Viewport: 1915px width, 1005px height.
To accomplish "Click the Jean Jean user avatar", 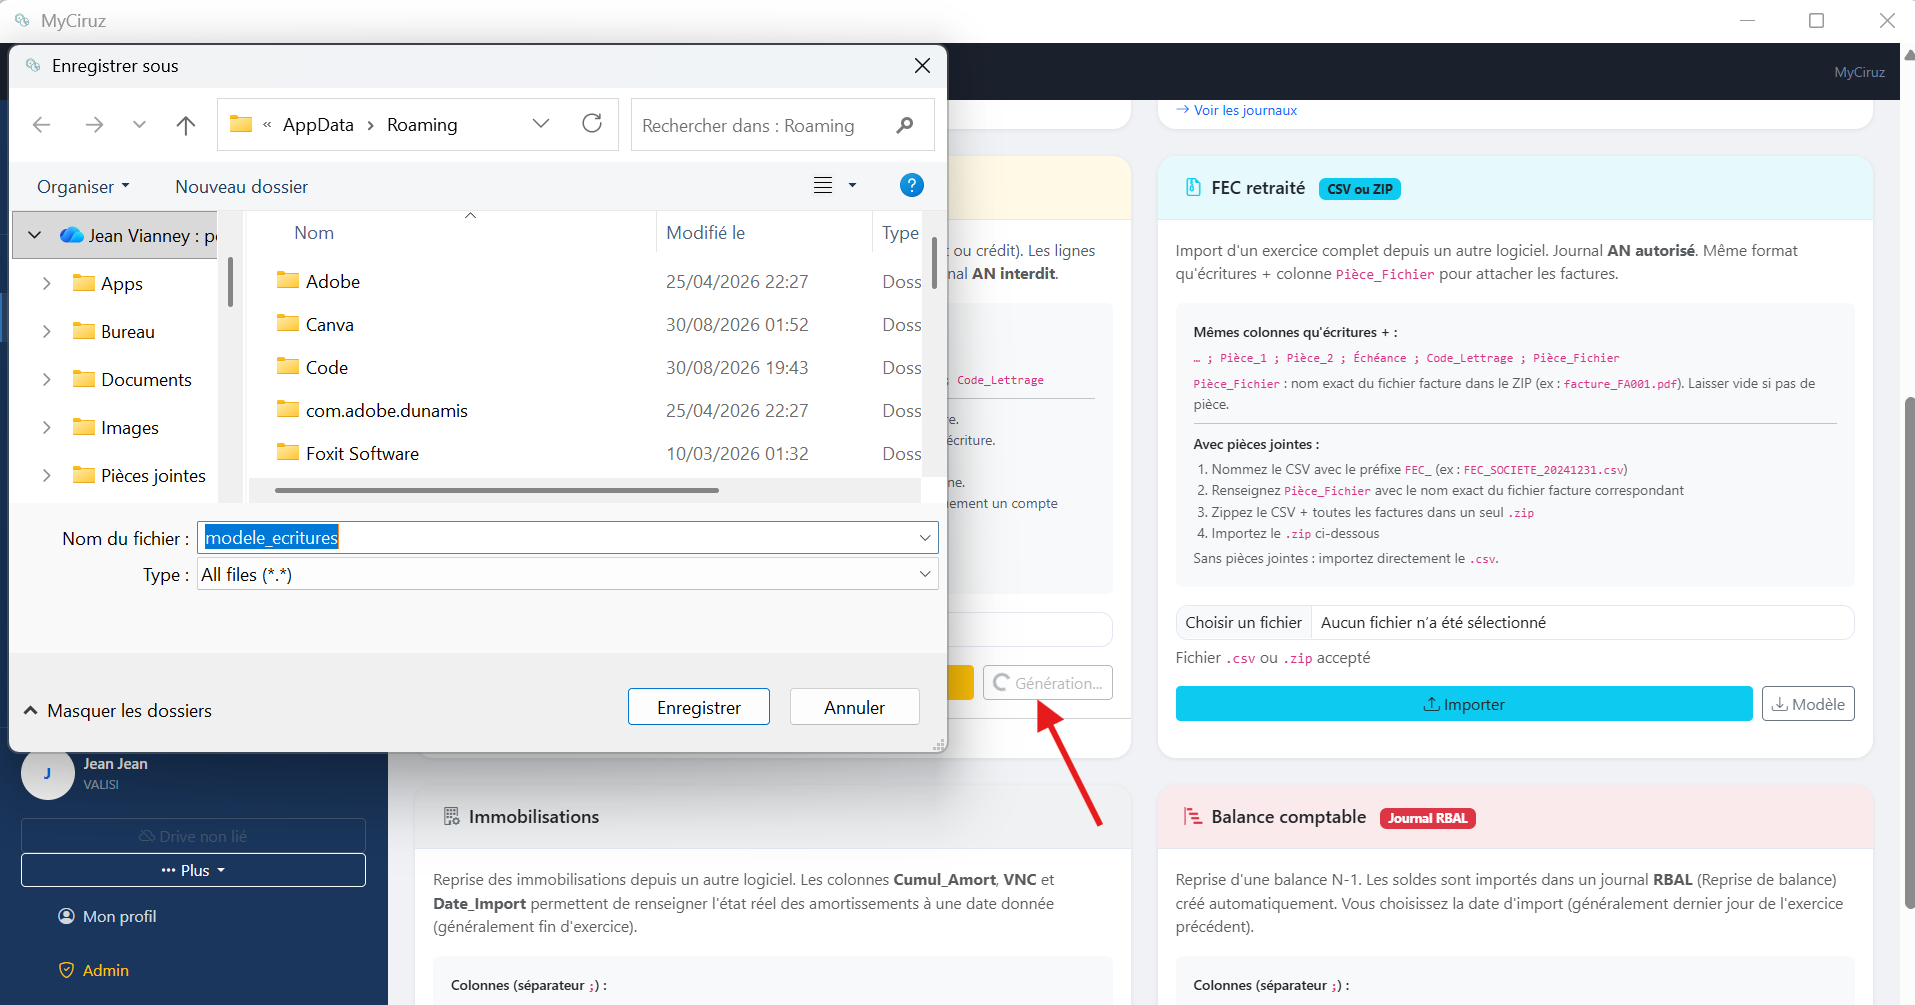I will 47,773.
